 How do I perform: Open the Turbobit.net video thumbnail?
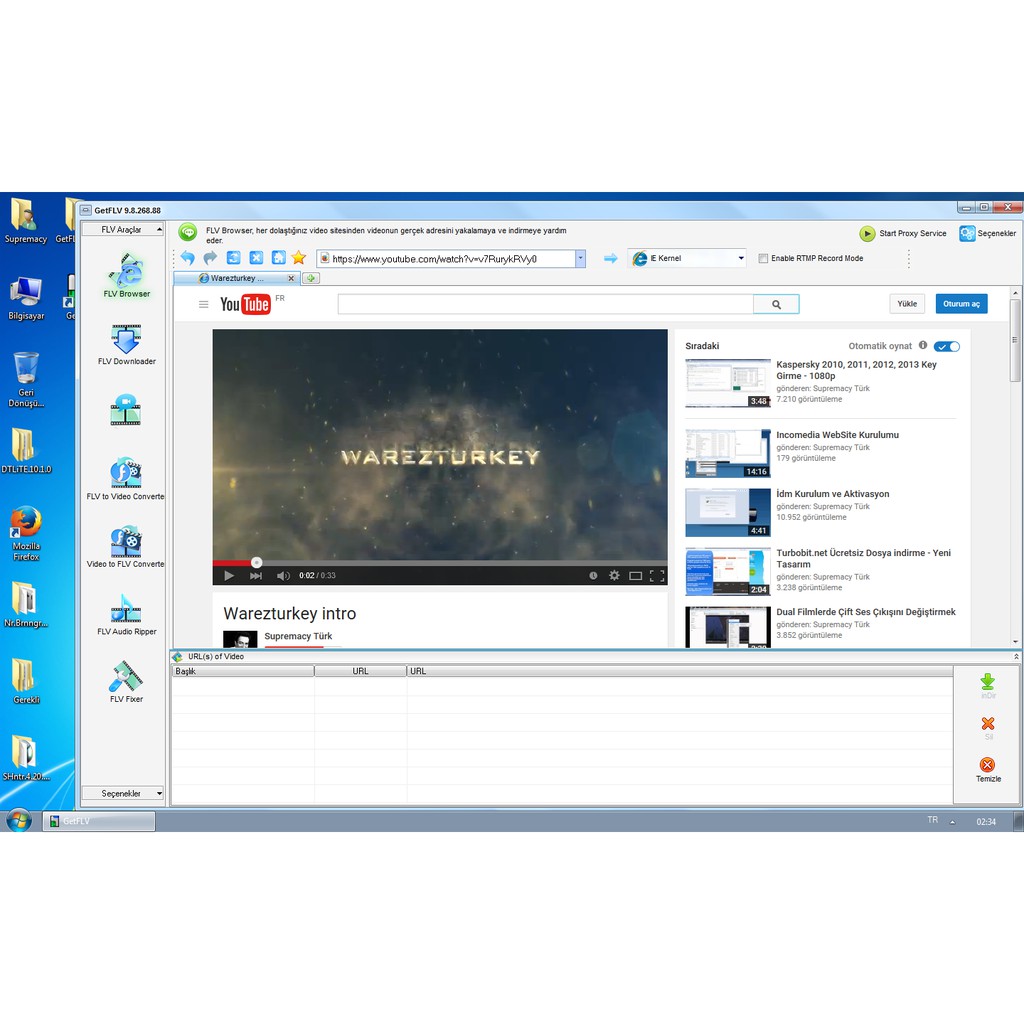pos(728,571)
